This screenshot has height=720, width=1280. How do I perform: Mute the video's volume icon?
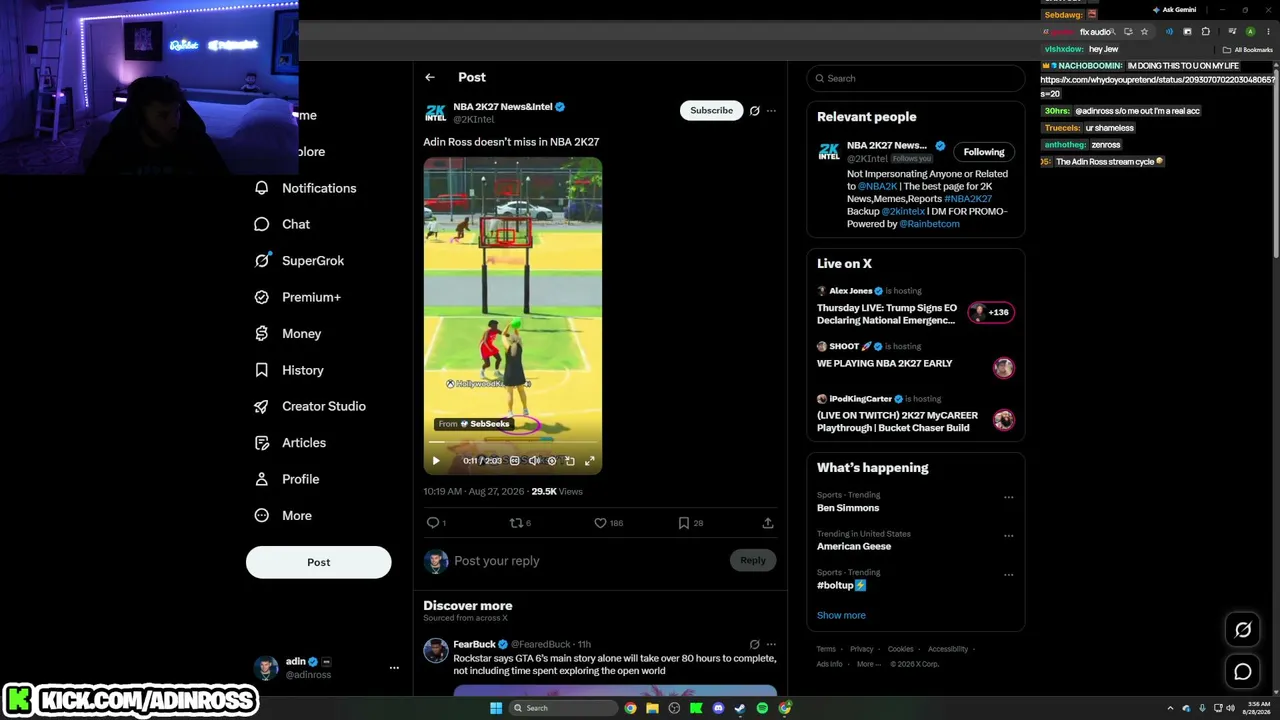coord(534,461)
